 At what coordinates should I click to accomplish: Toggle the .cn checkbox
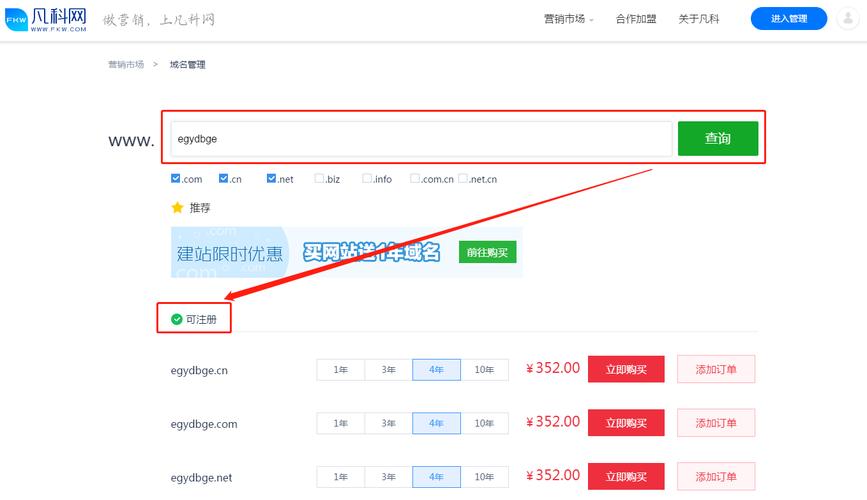pyautogui.click(x=223, y=178)
